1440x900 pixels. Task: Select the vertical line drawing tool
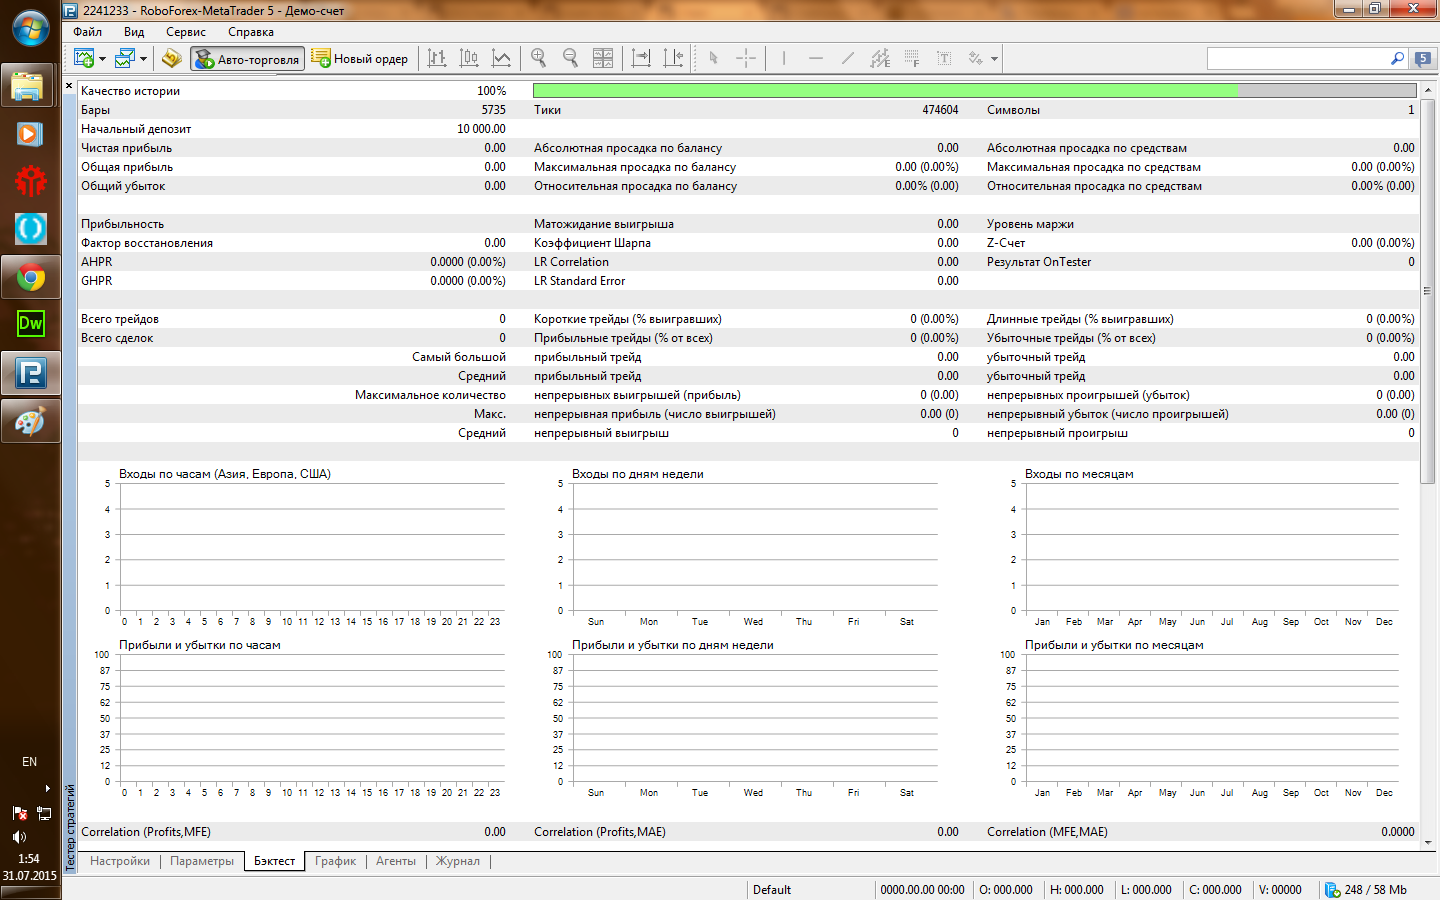[784, 59]
